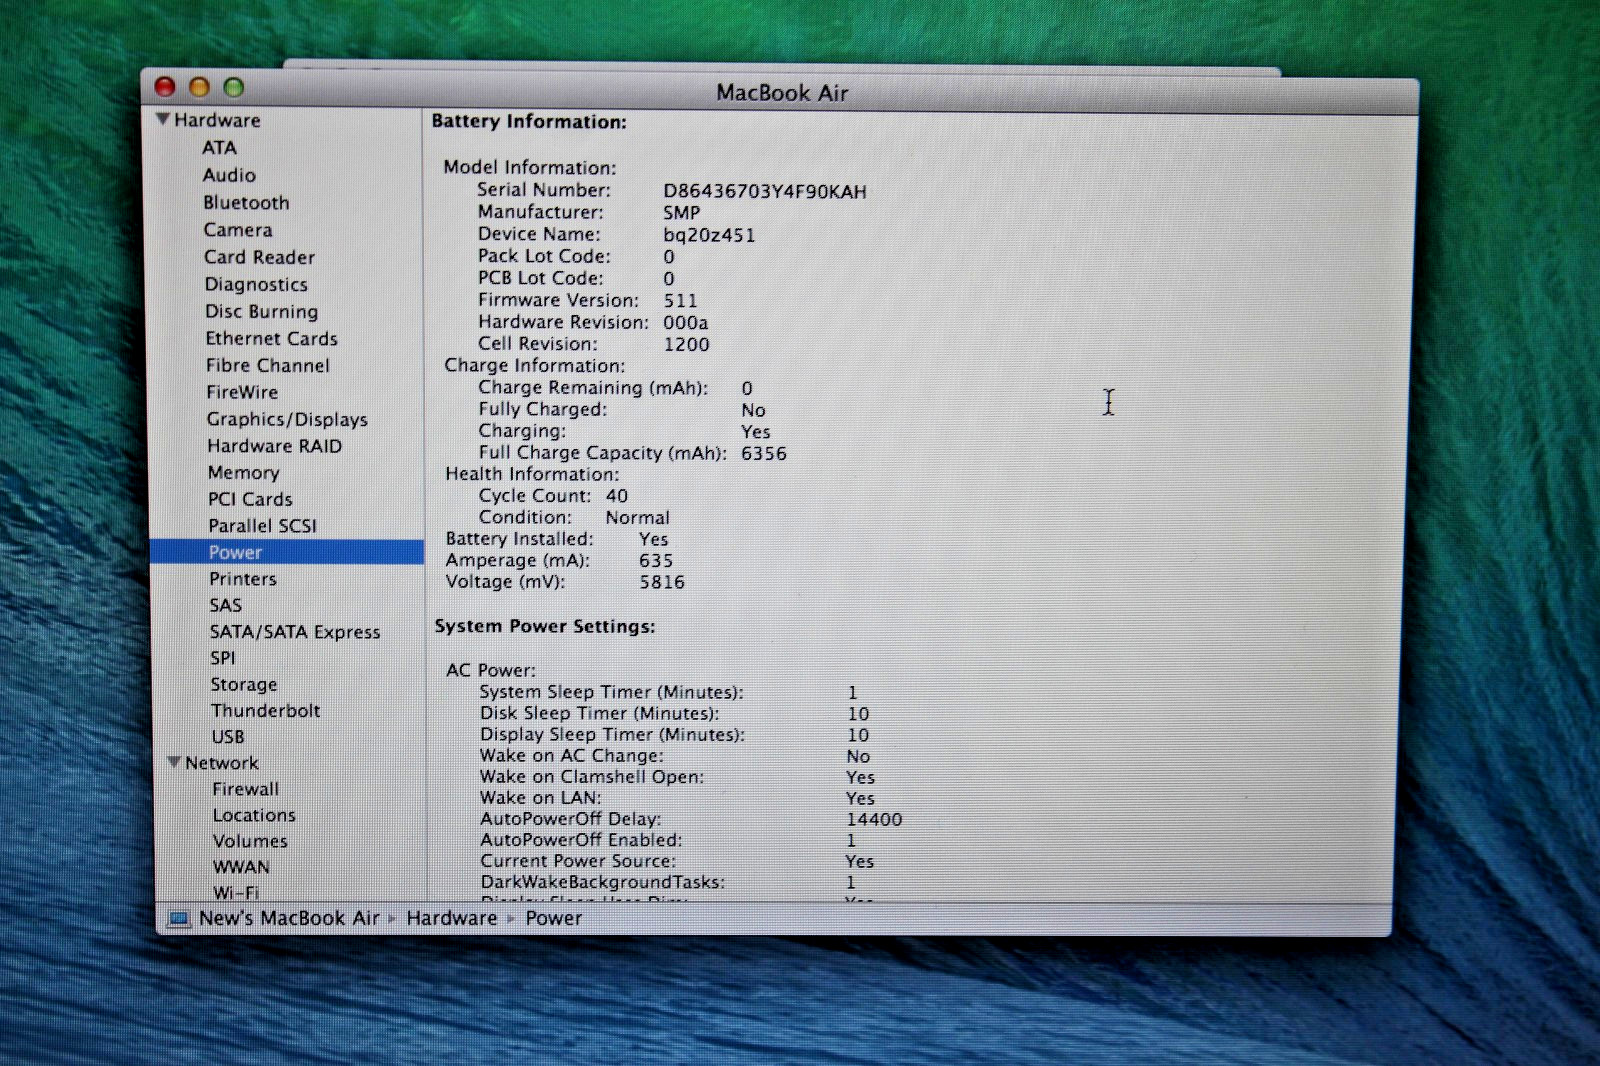The width and height of the screenshot is (1600, 1066).
Task: Click the System Power Settings heading
Action: coord(545,626)
